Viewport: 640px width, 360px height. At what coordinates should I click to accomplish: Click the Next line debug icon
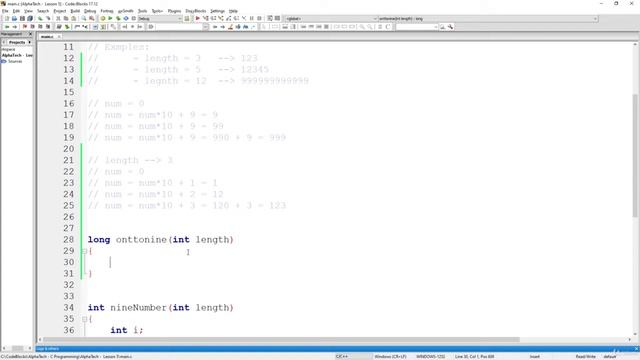213,18
